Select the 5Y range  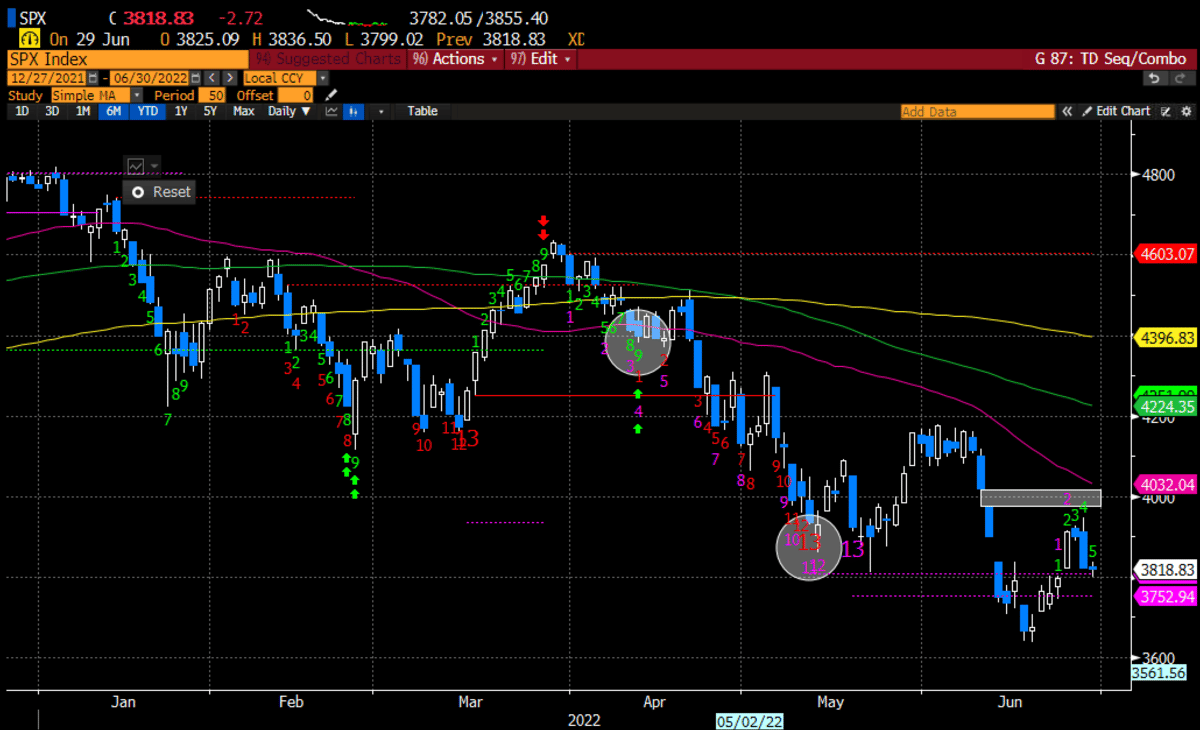(x=210, y=111)
